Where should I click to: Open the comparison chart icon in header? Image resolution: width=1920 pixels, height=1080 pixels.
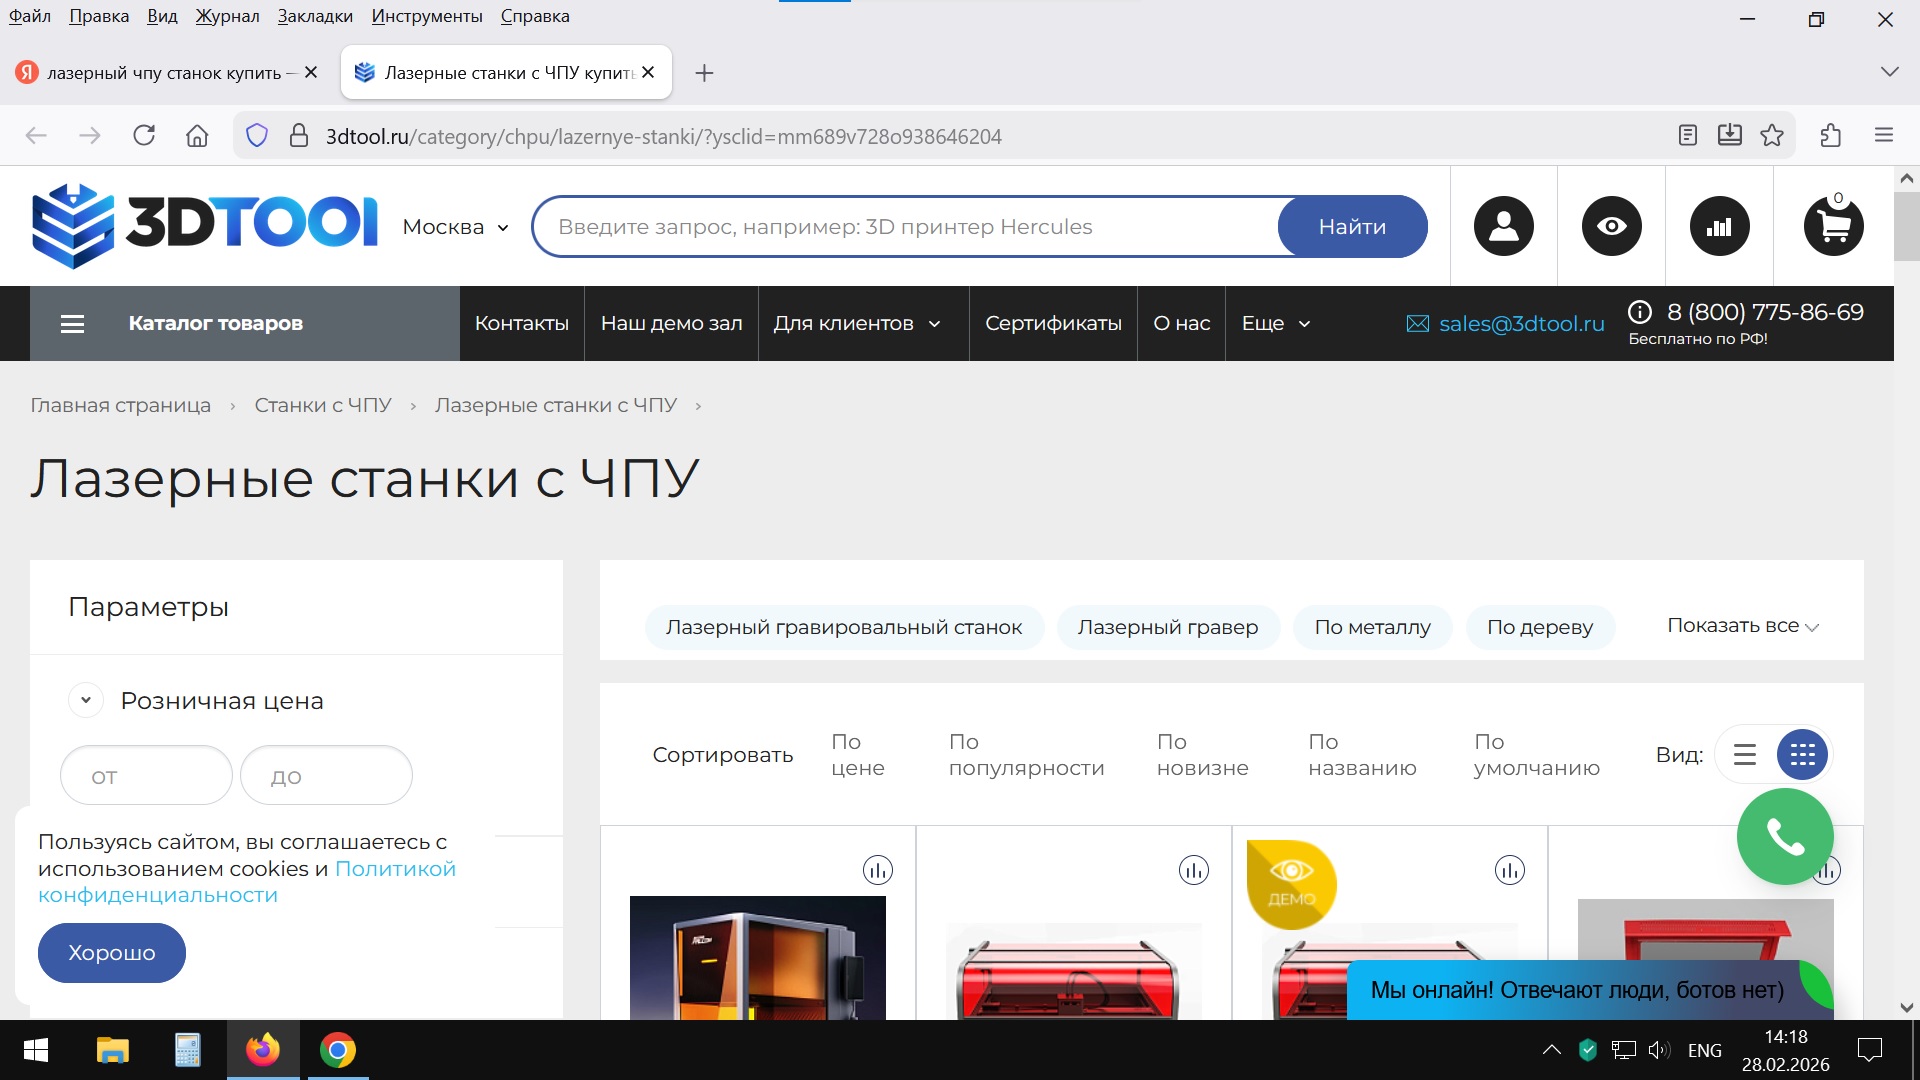click(x=1719, y=226)
